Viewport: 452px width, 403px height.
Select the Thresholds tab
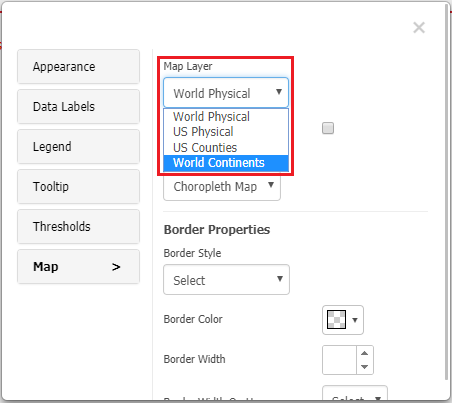point(78,227)
